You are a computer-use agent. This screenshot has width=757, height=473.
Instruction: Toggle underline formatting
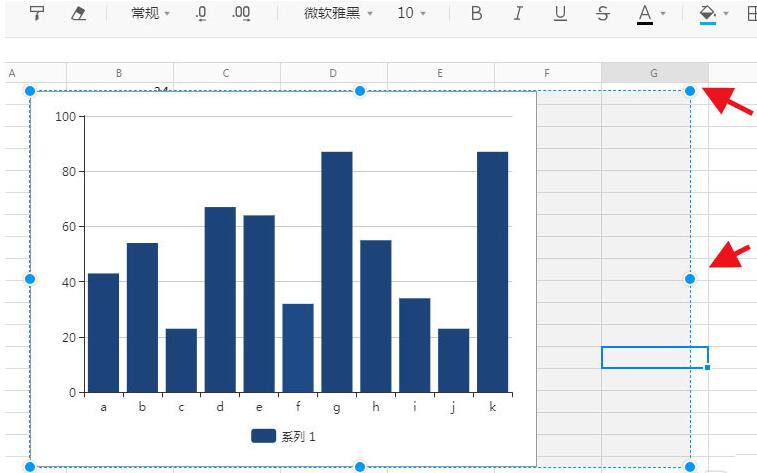coord(560,13)
